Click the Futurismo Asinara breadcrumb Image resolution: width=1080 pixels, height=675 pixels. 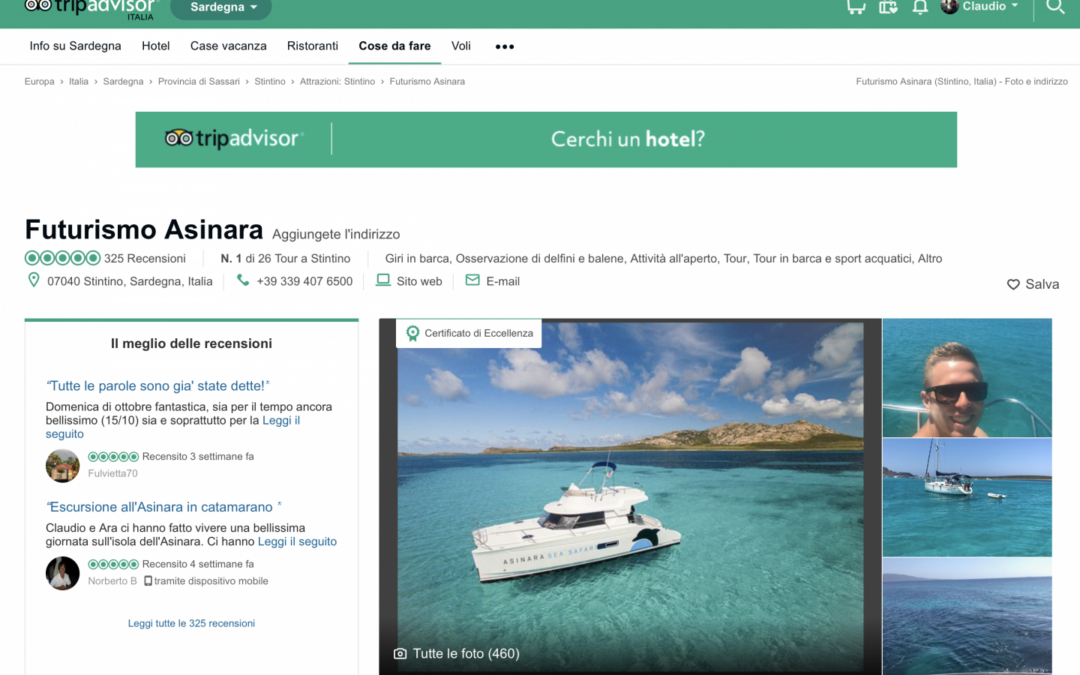tap(427, 81)
